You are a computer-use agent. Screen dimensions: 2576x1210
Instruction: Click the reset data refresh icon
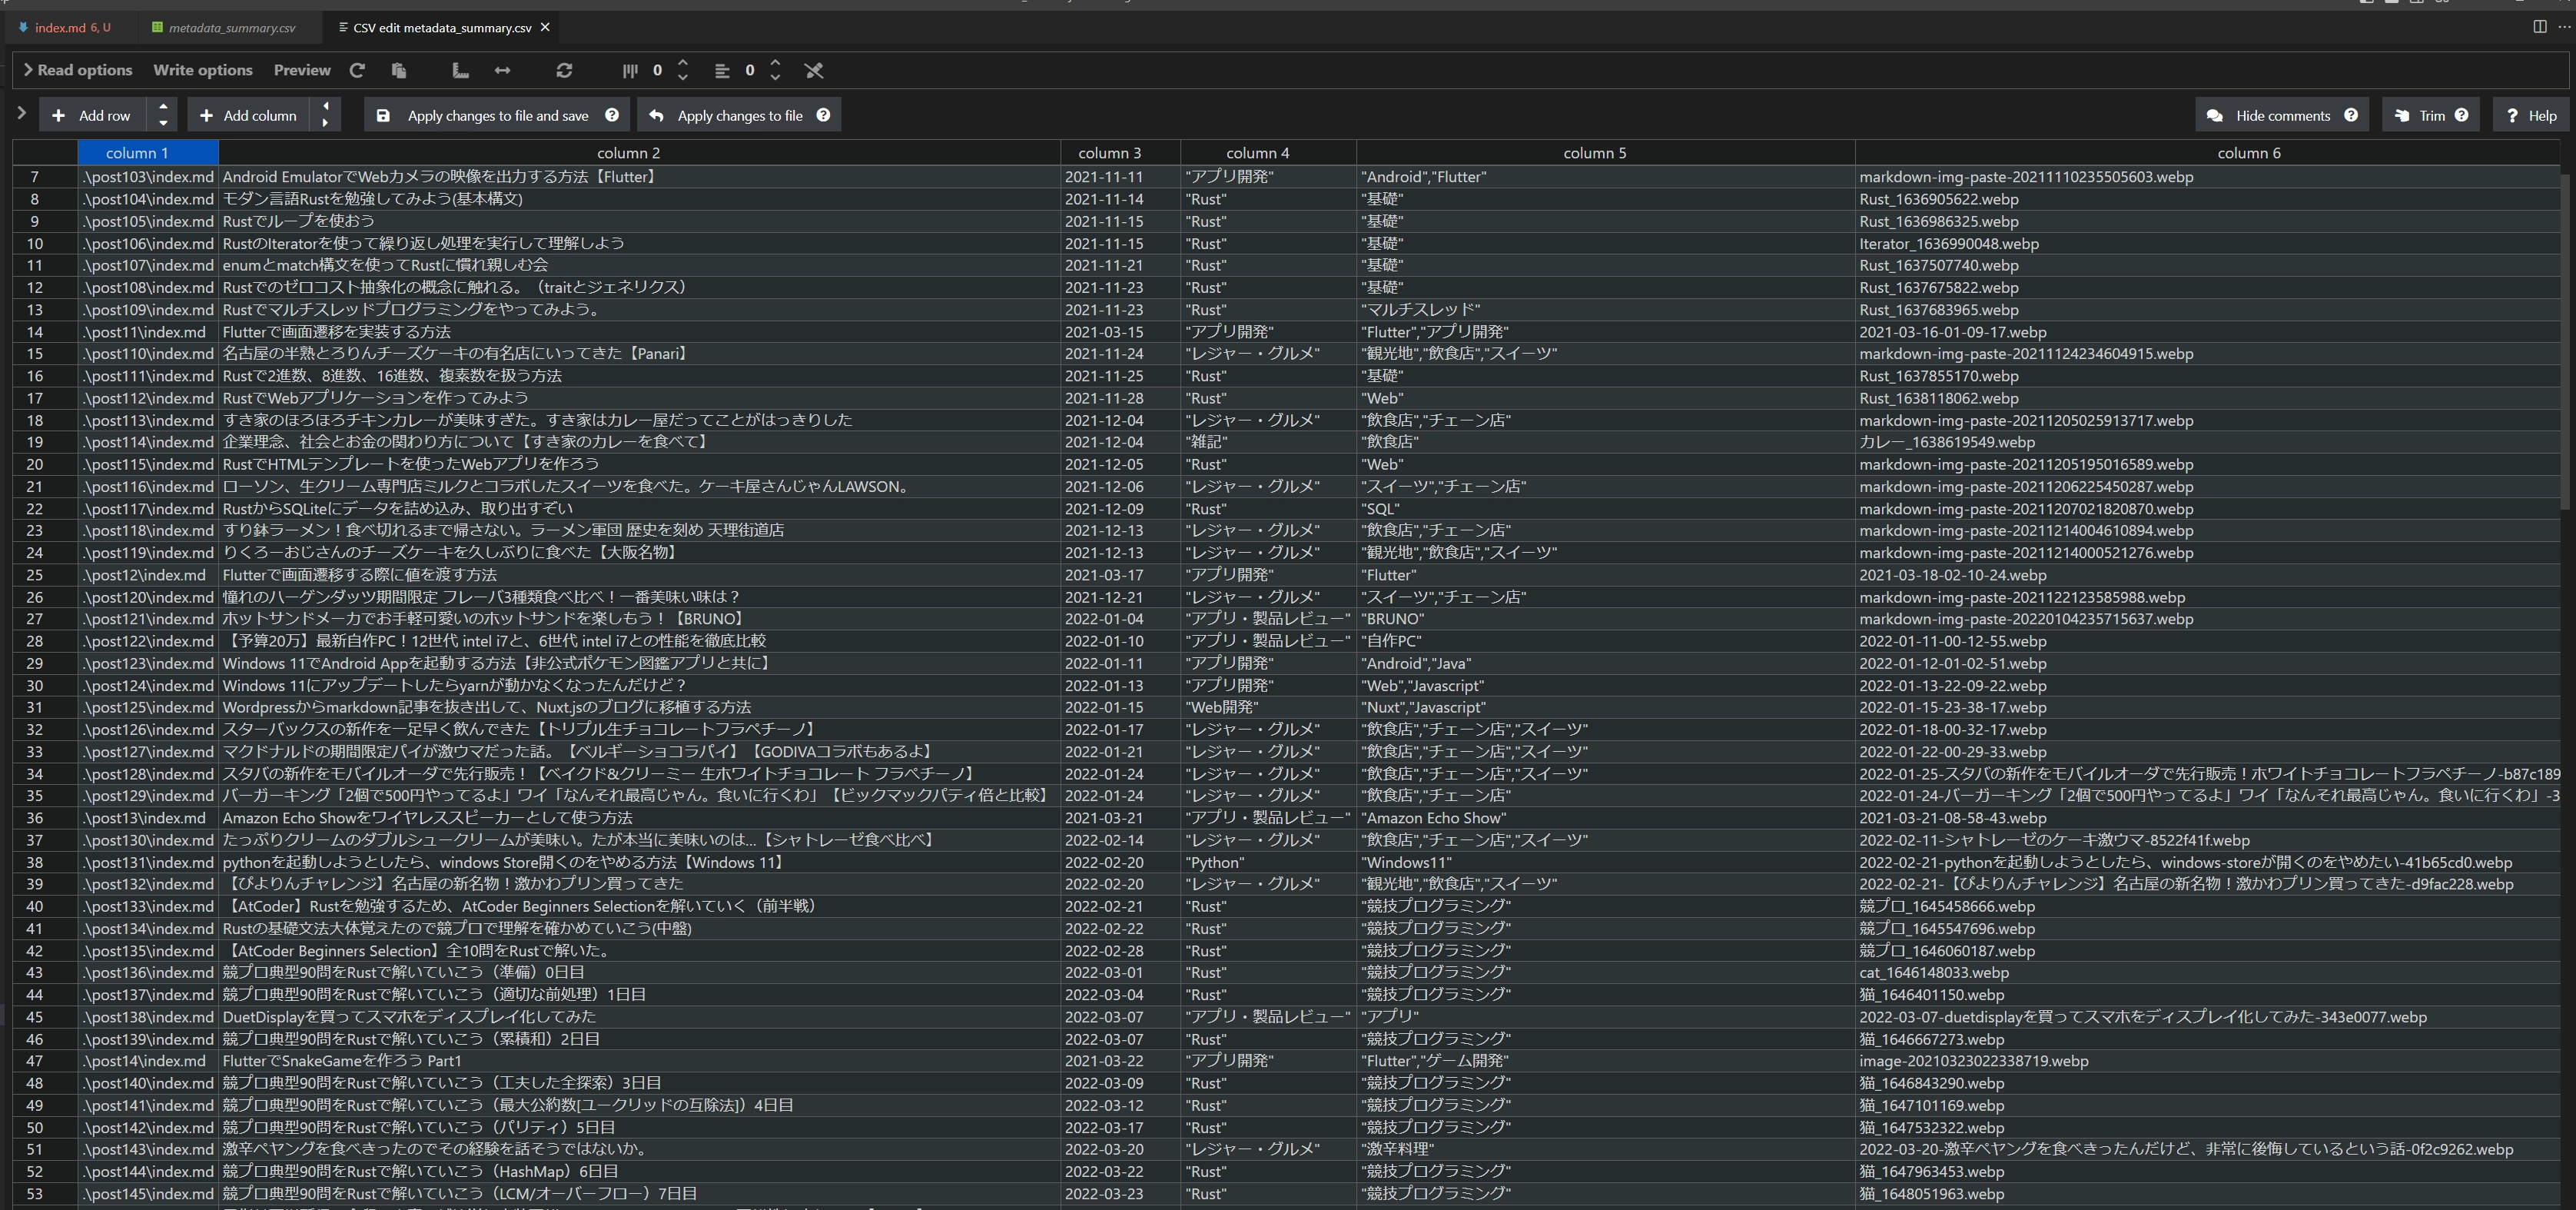[565, 70]
